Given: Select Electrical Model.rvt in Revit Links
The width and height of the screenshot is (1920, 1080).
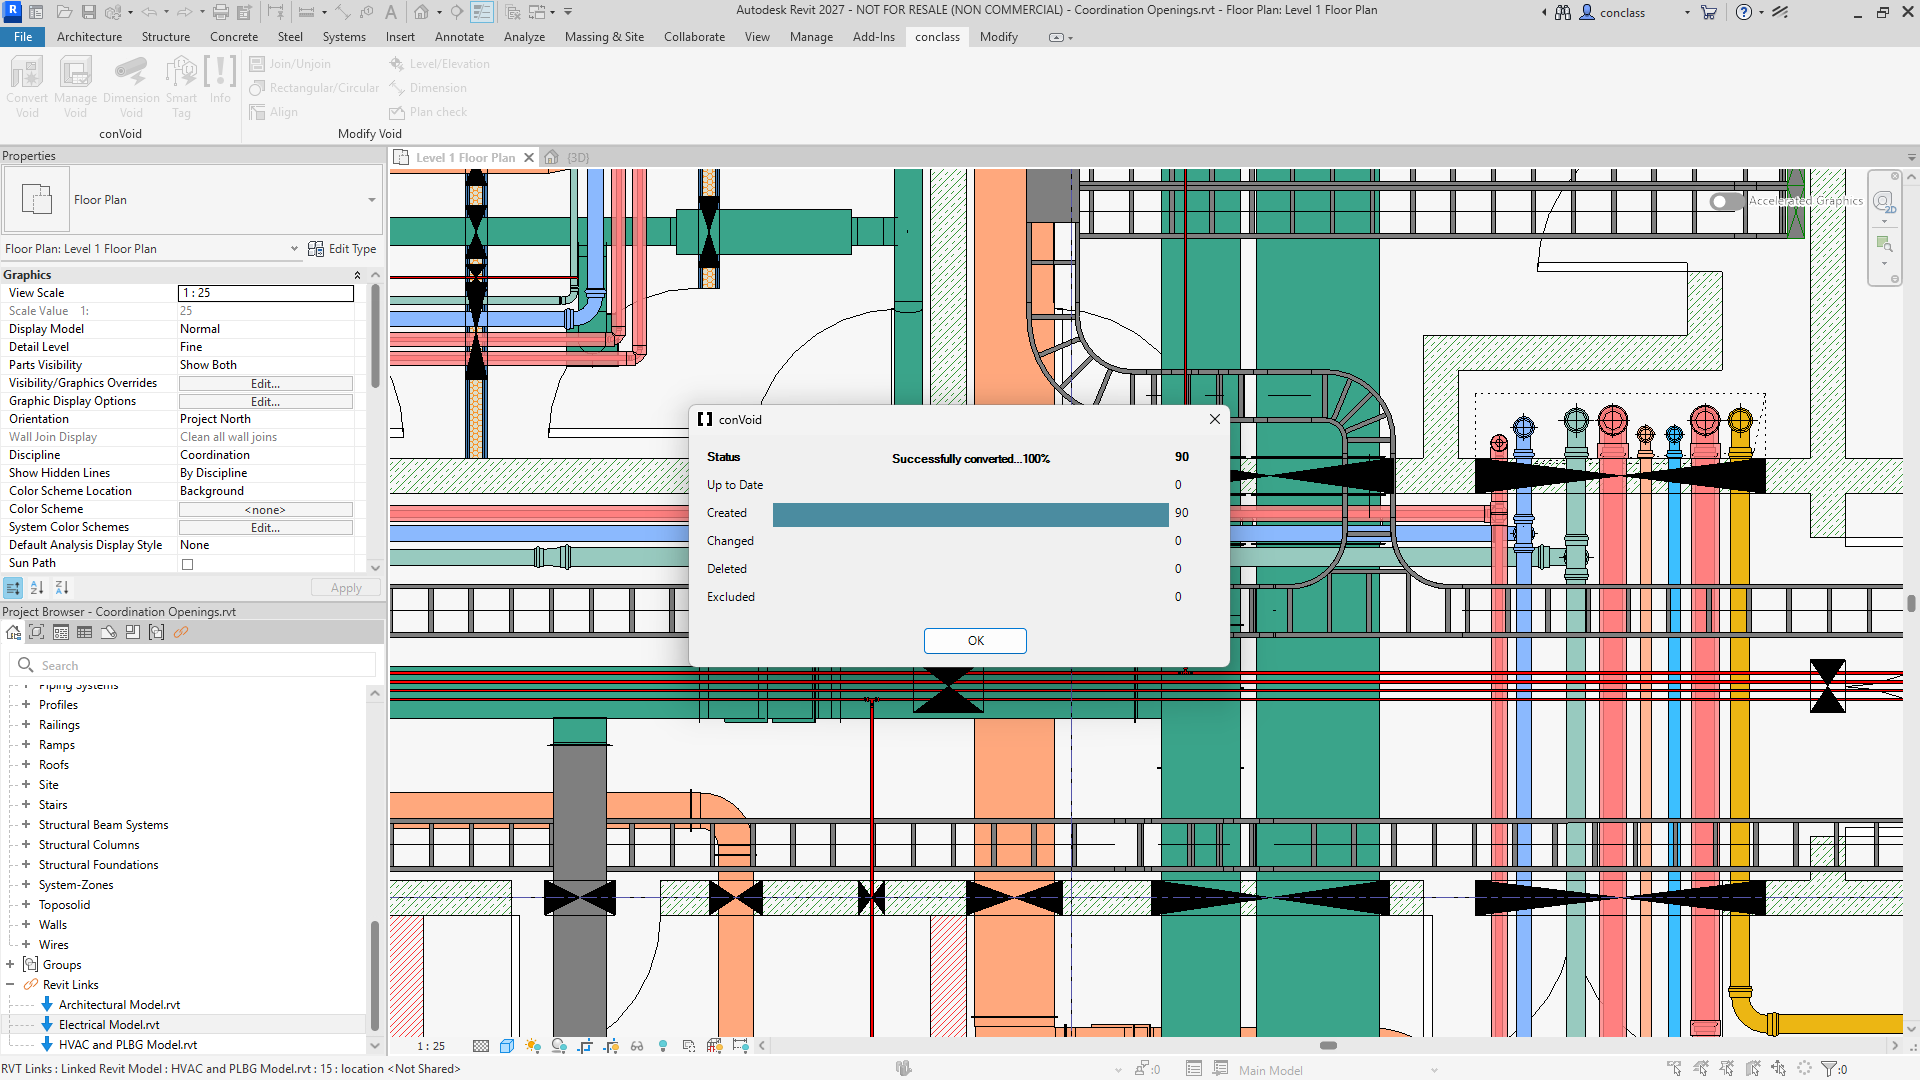Looking at the screenshot, I should (109, 1024).
